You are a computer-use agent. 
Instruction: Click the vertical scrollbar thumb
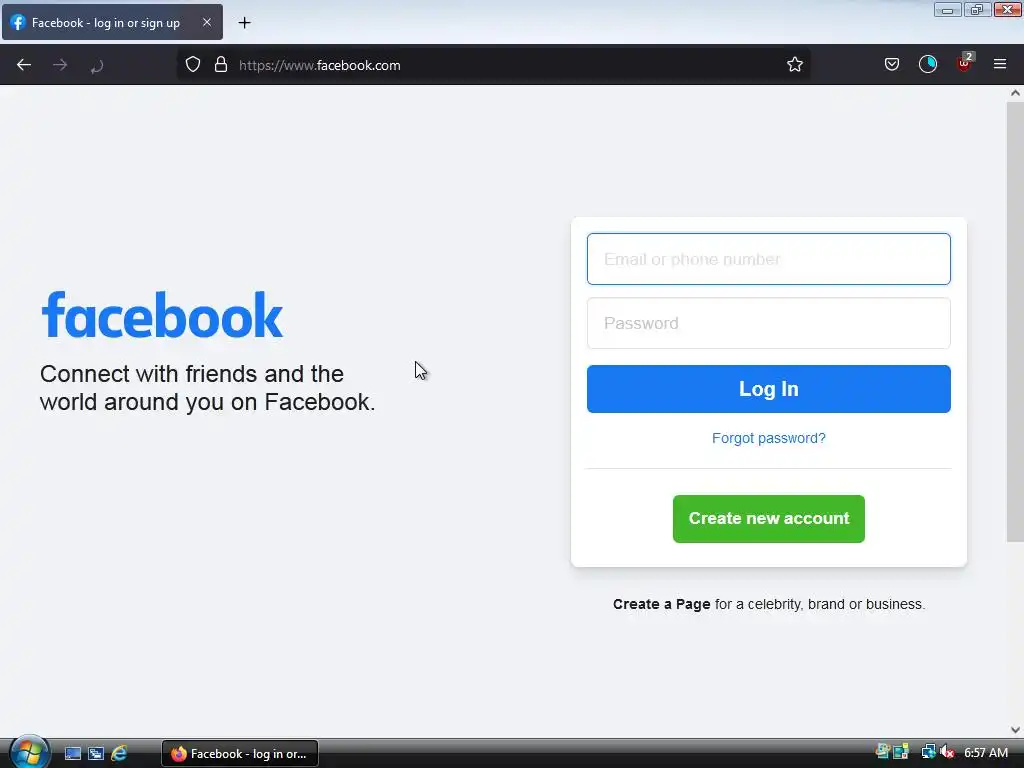[1015, 321]
